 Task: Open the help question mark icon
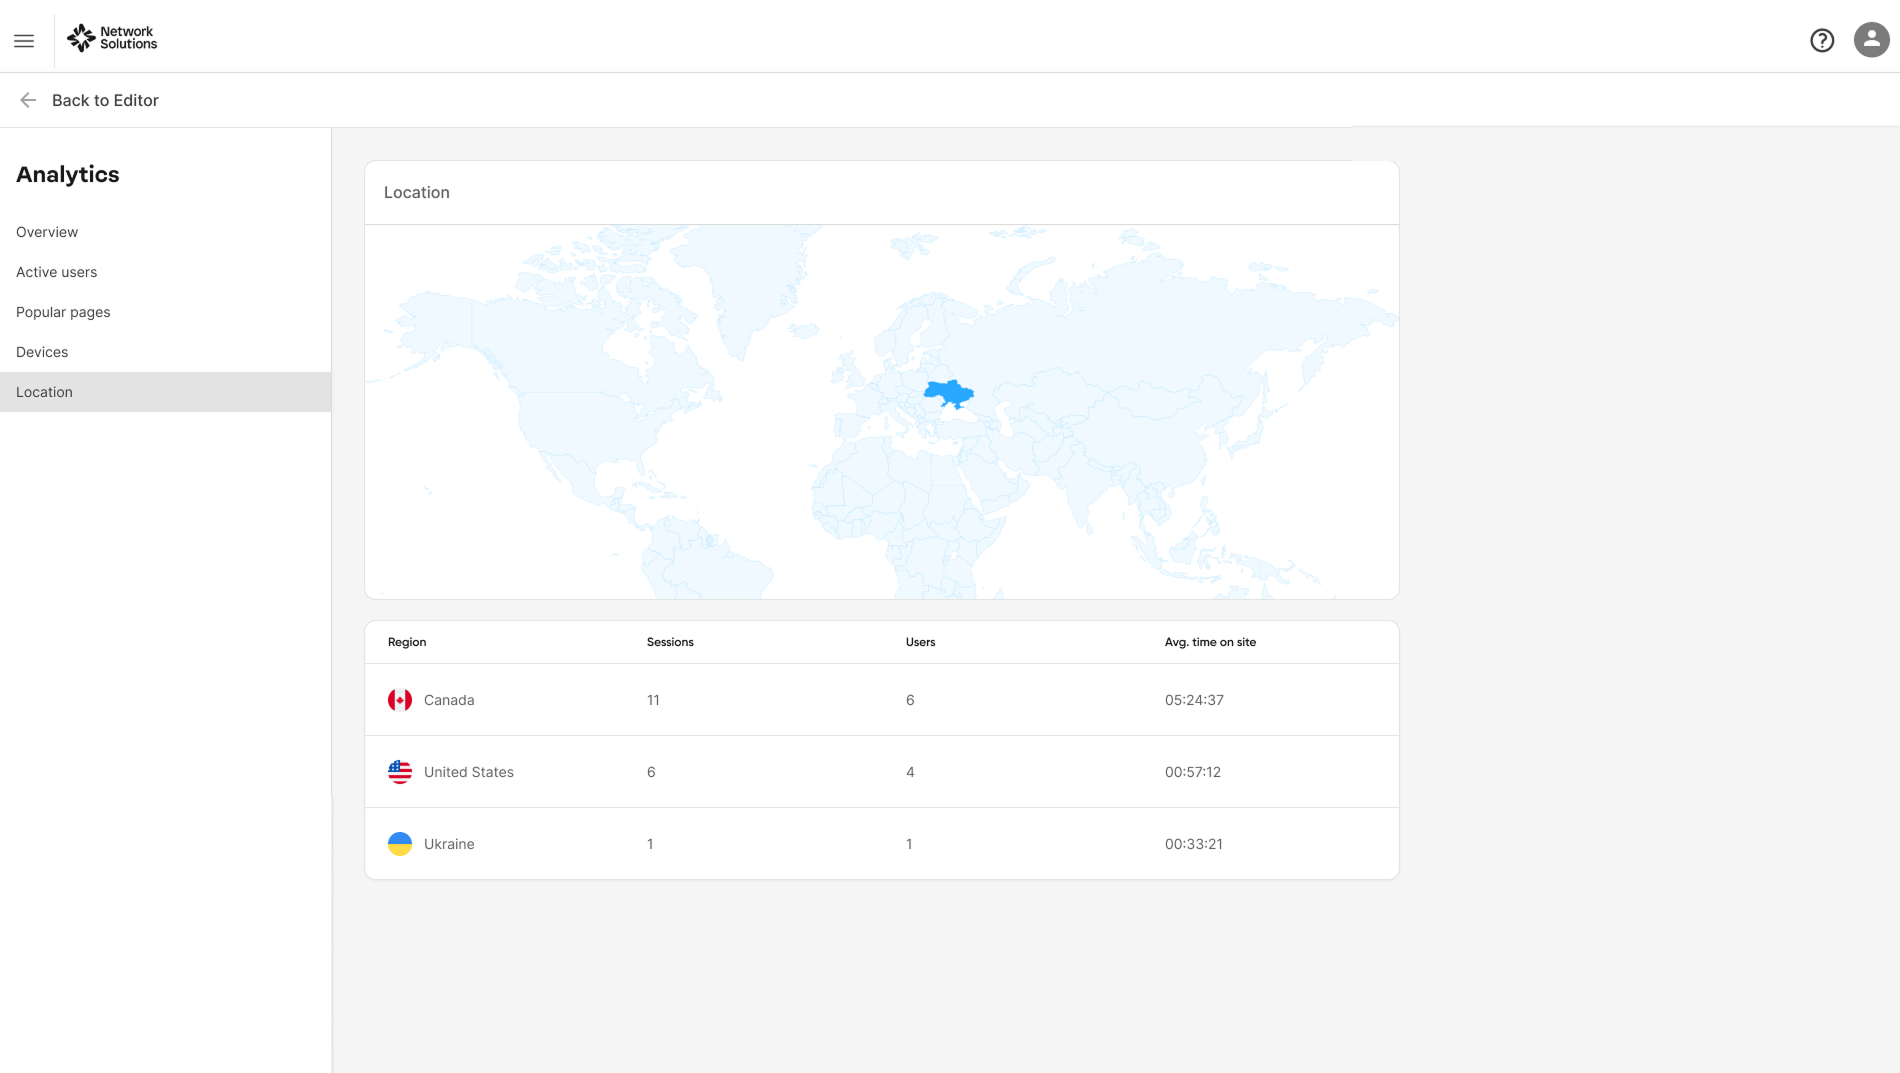click(1822, 40)
